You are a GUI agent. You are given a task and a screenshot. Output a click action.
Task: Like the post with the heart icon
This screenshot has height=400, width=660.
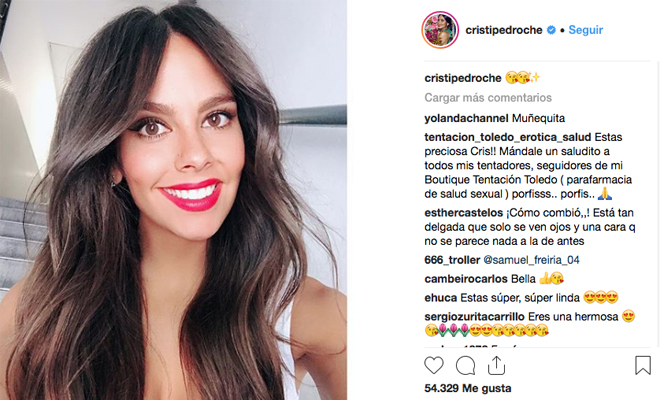[434, 365]
